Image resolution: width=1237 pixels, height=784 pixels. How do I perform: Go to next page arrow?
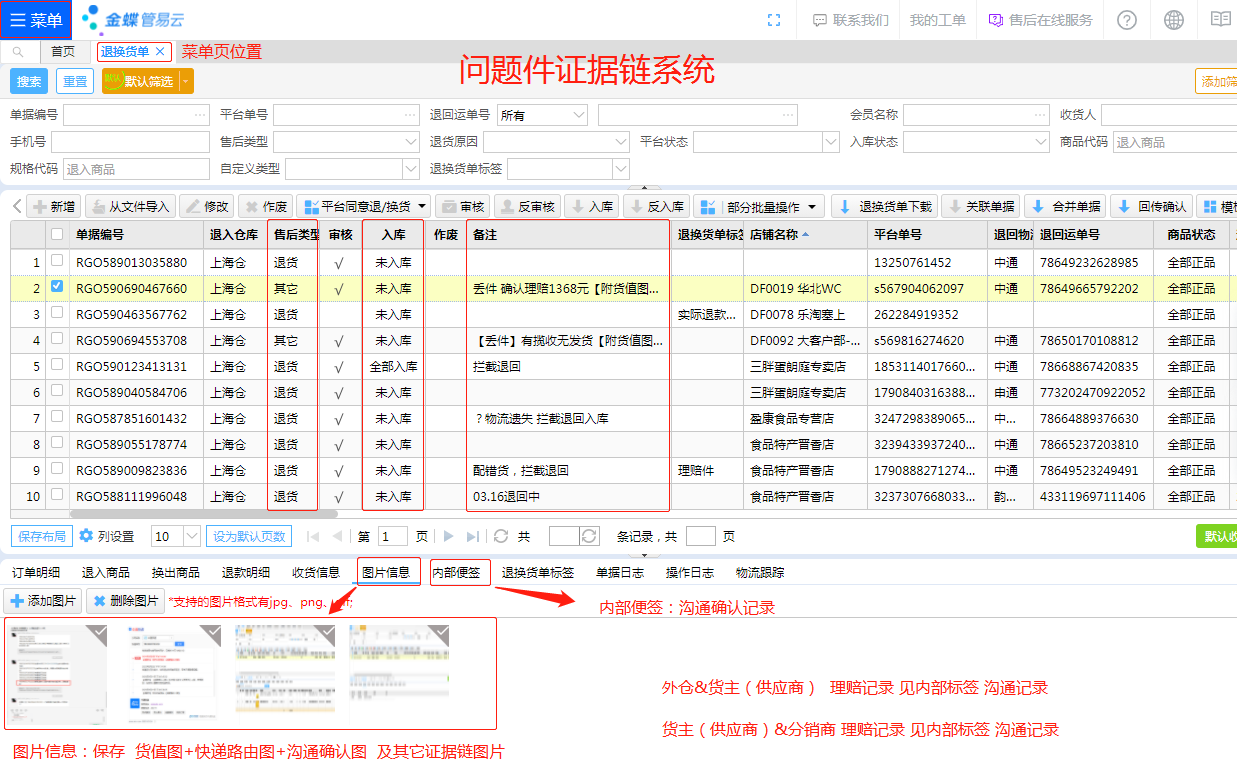[x=449, y=536]
